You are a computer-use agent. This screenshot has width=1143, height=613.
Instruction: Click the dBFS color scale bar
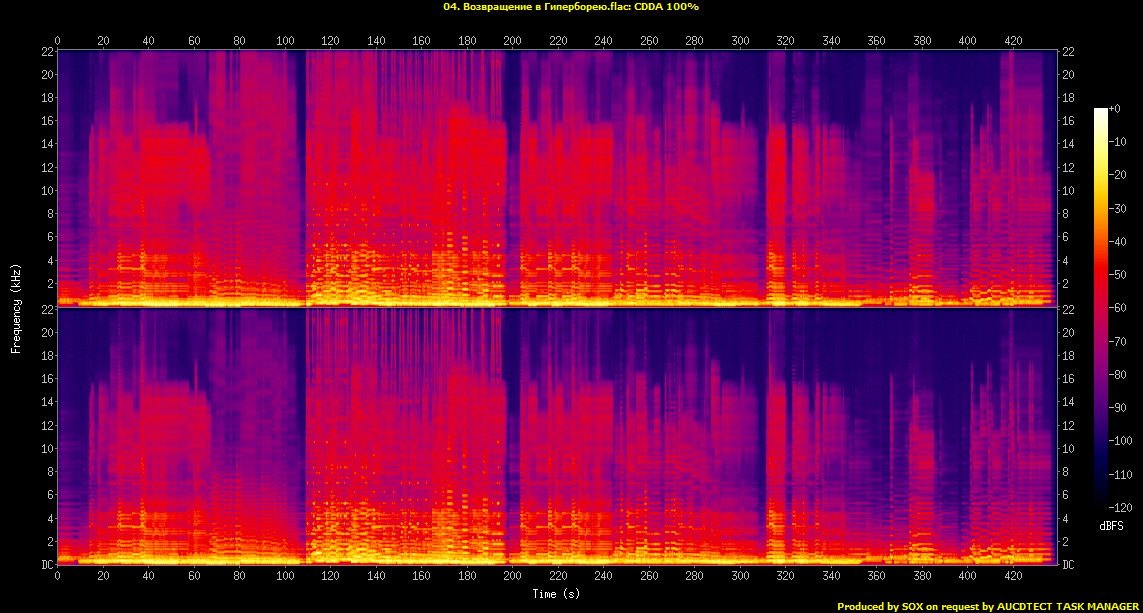point(1101,308)
